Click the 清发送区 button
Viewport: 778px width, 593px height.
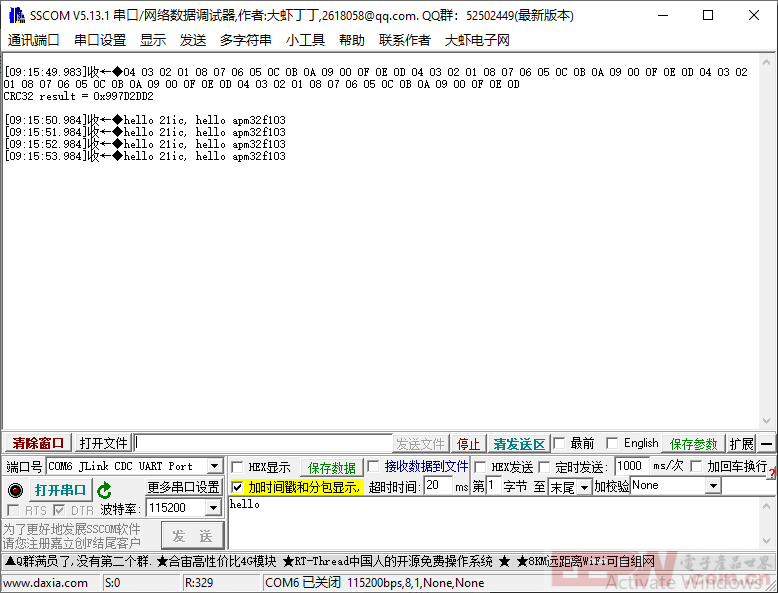(x=519, y=444)
